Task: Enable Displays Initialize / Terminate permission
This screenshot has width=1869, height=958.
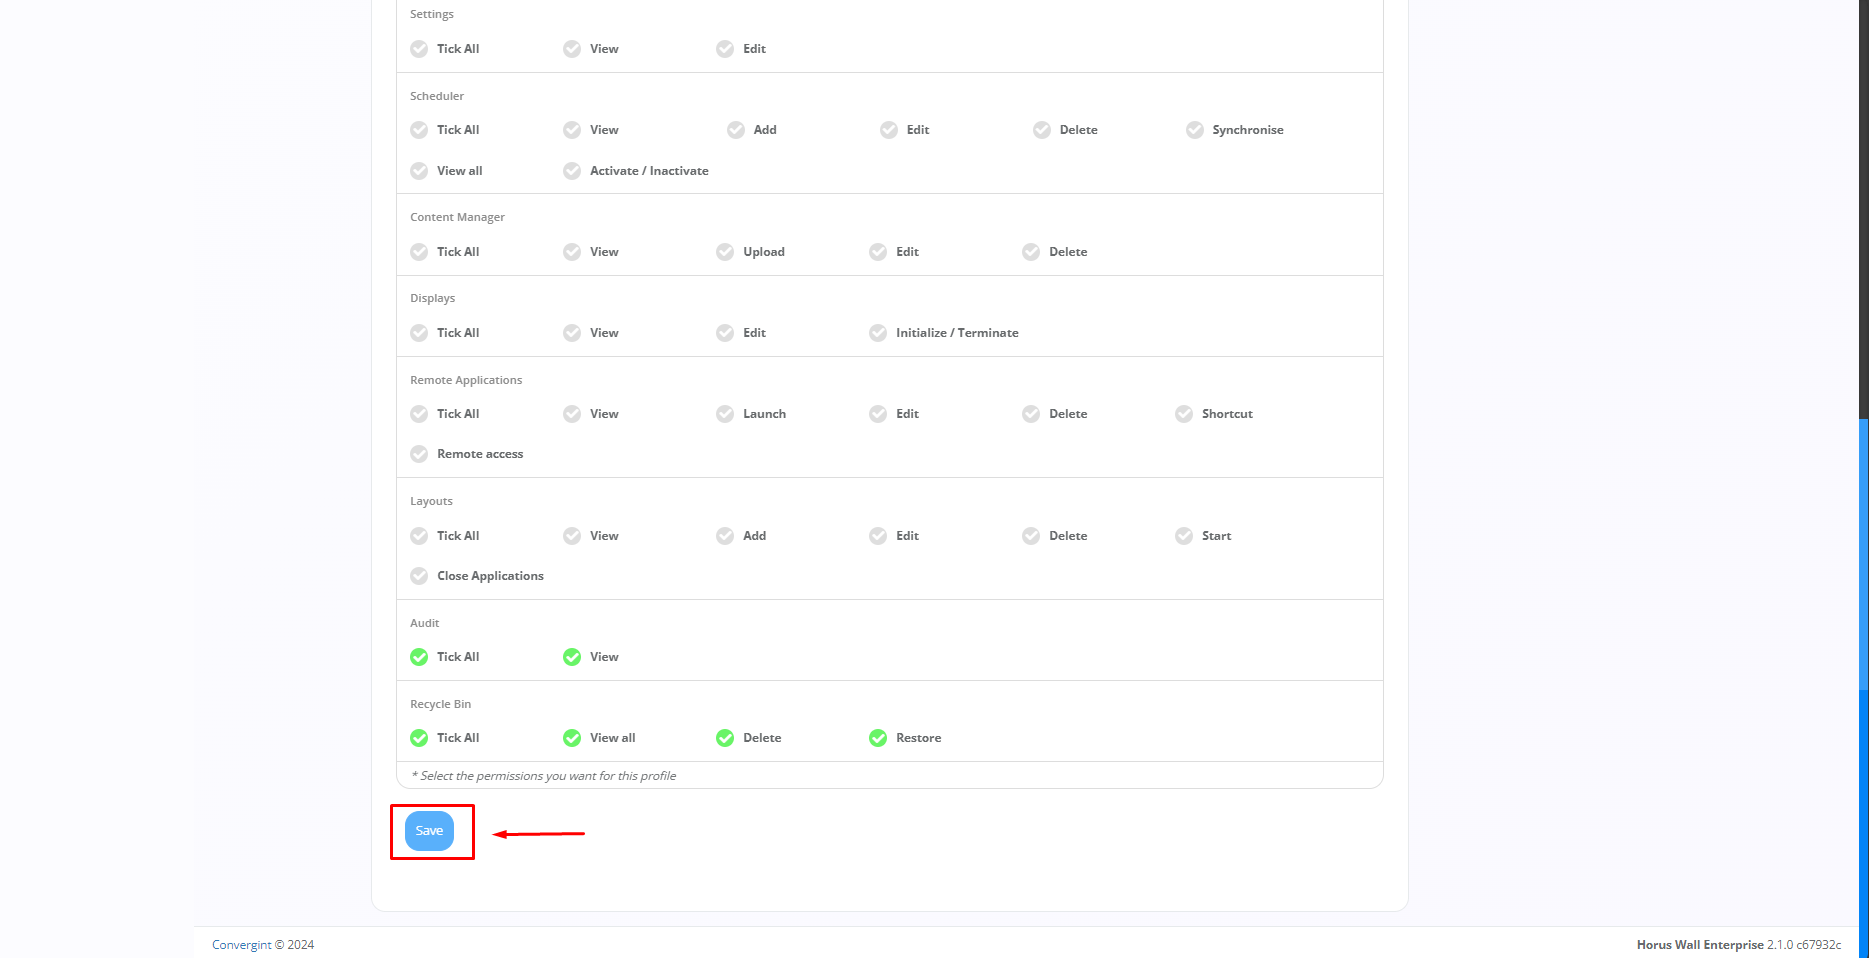Action: (878, 333)
